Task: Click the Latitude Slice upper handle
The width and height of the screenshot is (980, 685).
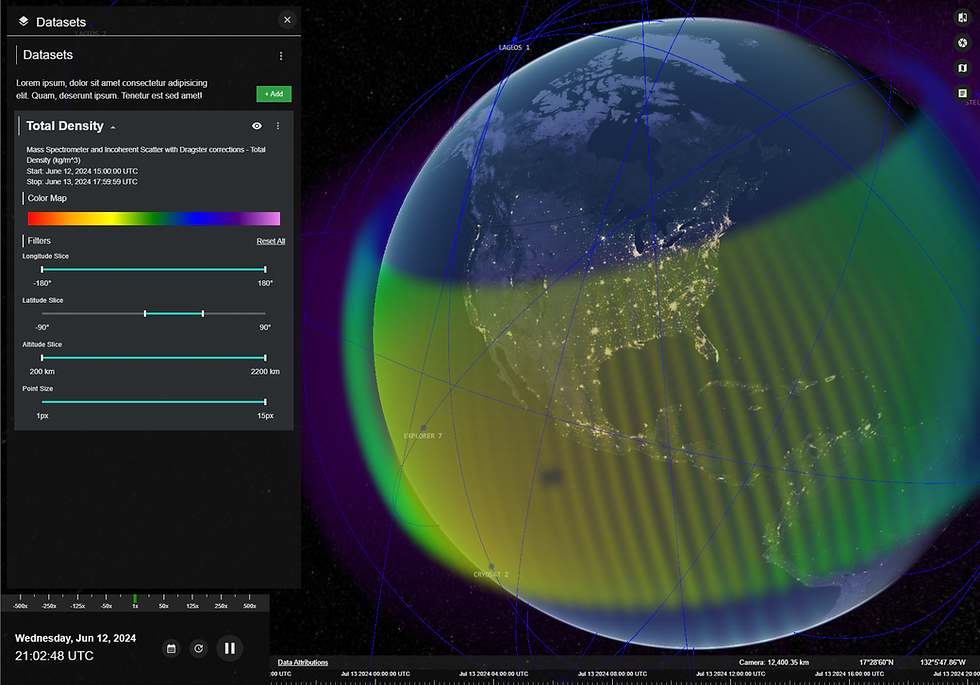Action: tap(202, 313)
